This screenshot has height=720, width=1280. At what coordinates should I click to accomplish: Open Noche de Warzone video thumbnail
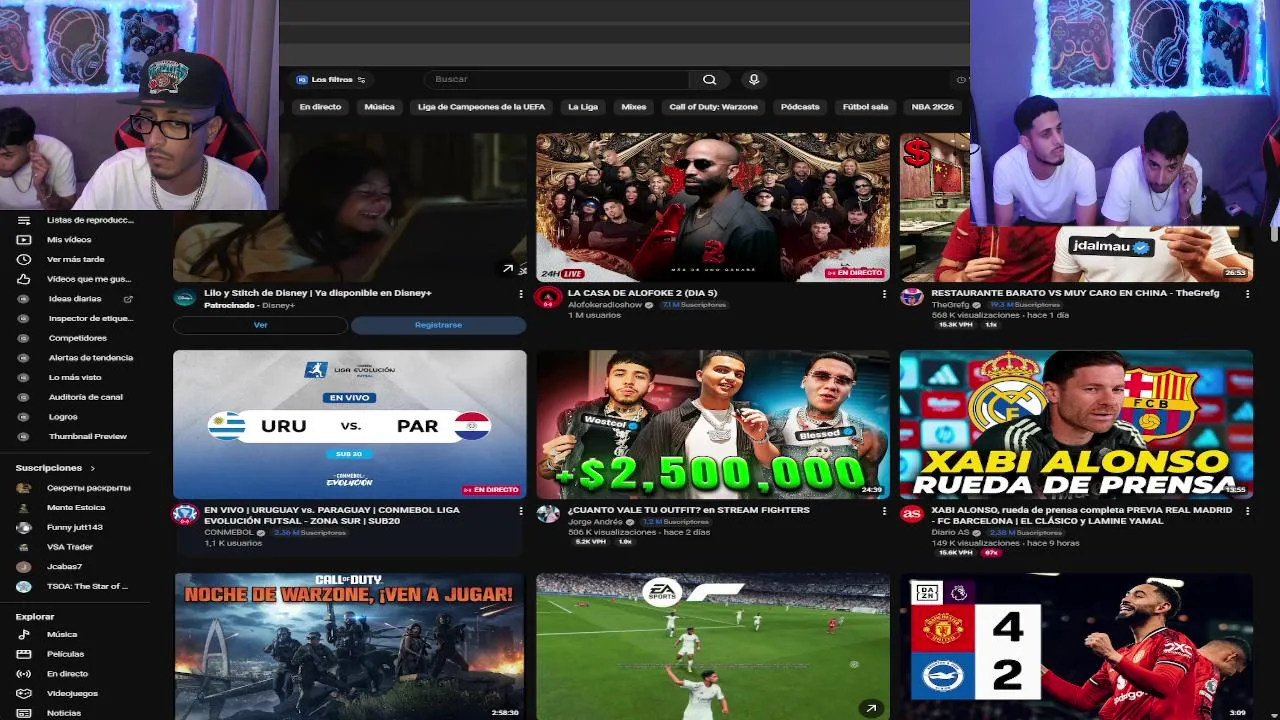(x=349, y=646)
